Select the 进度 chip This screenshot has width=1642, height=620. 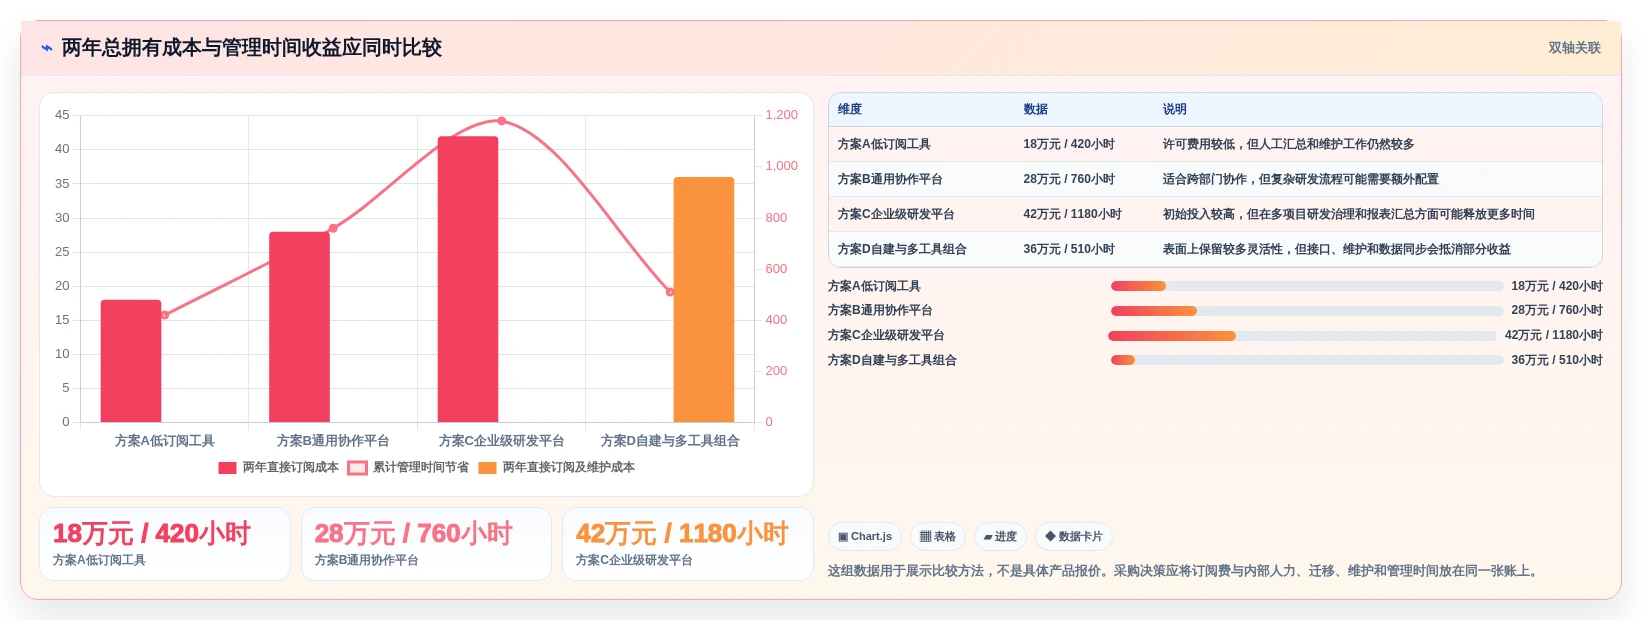tap(1000, 537)
